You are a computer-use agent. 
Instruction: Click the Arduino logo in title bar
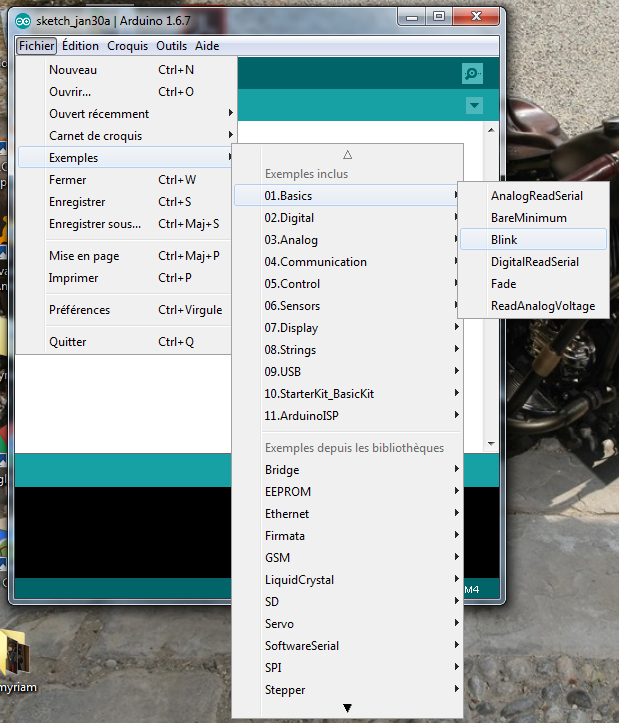pos(23,21)
